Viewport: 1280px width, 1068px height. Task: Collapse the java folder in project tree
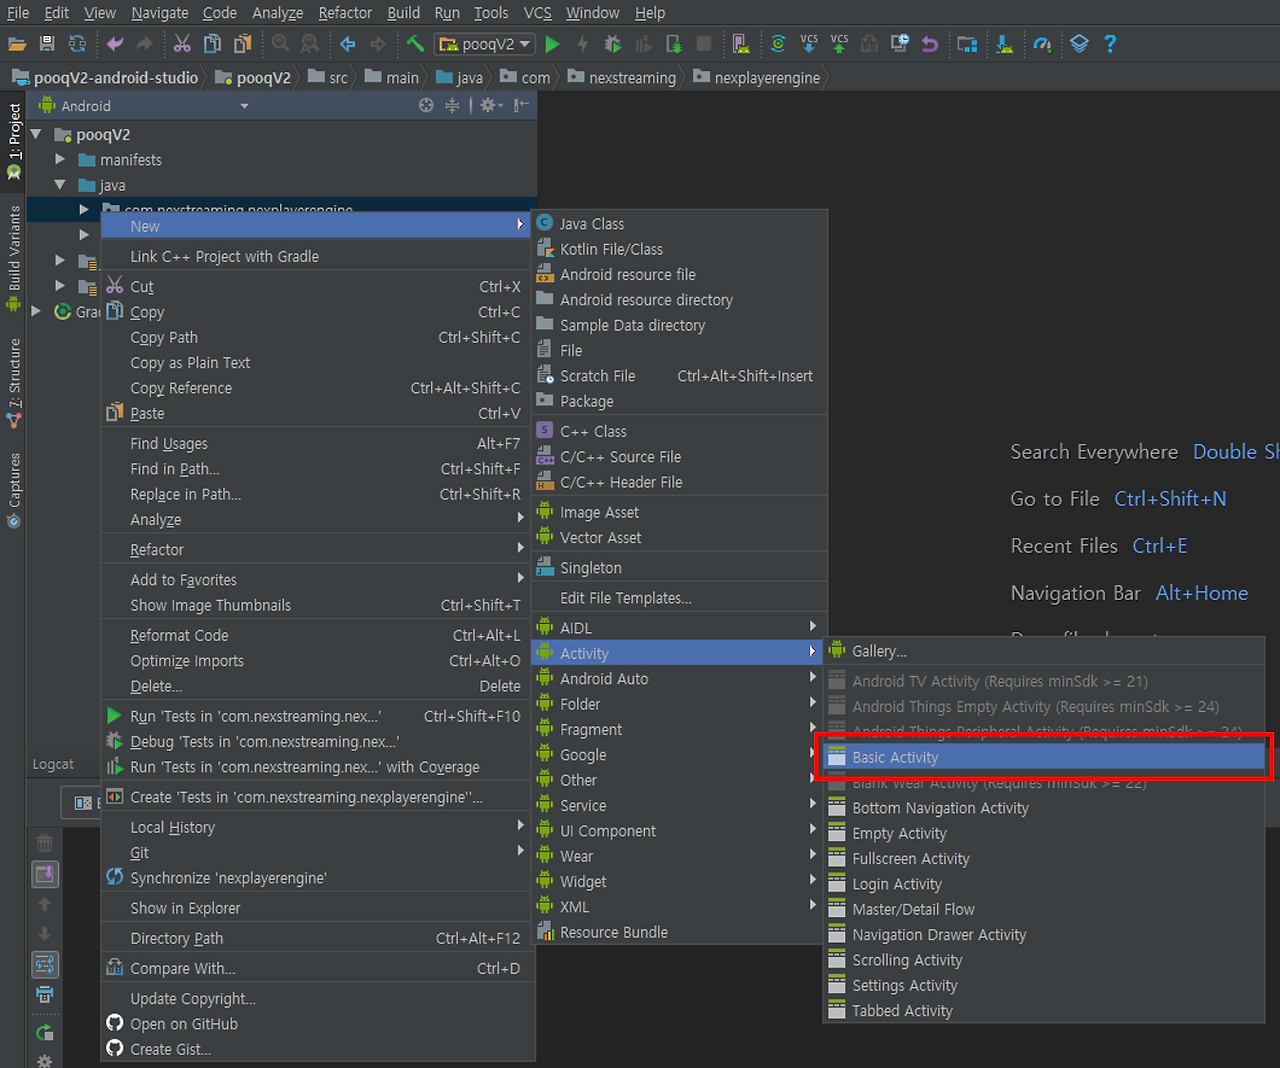[60, 185]
